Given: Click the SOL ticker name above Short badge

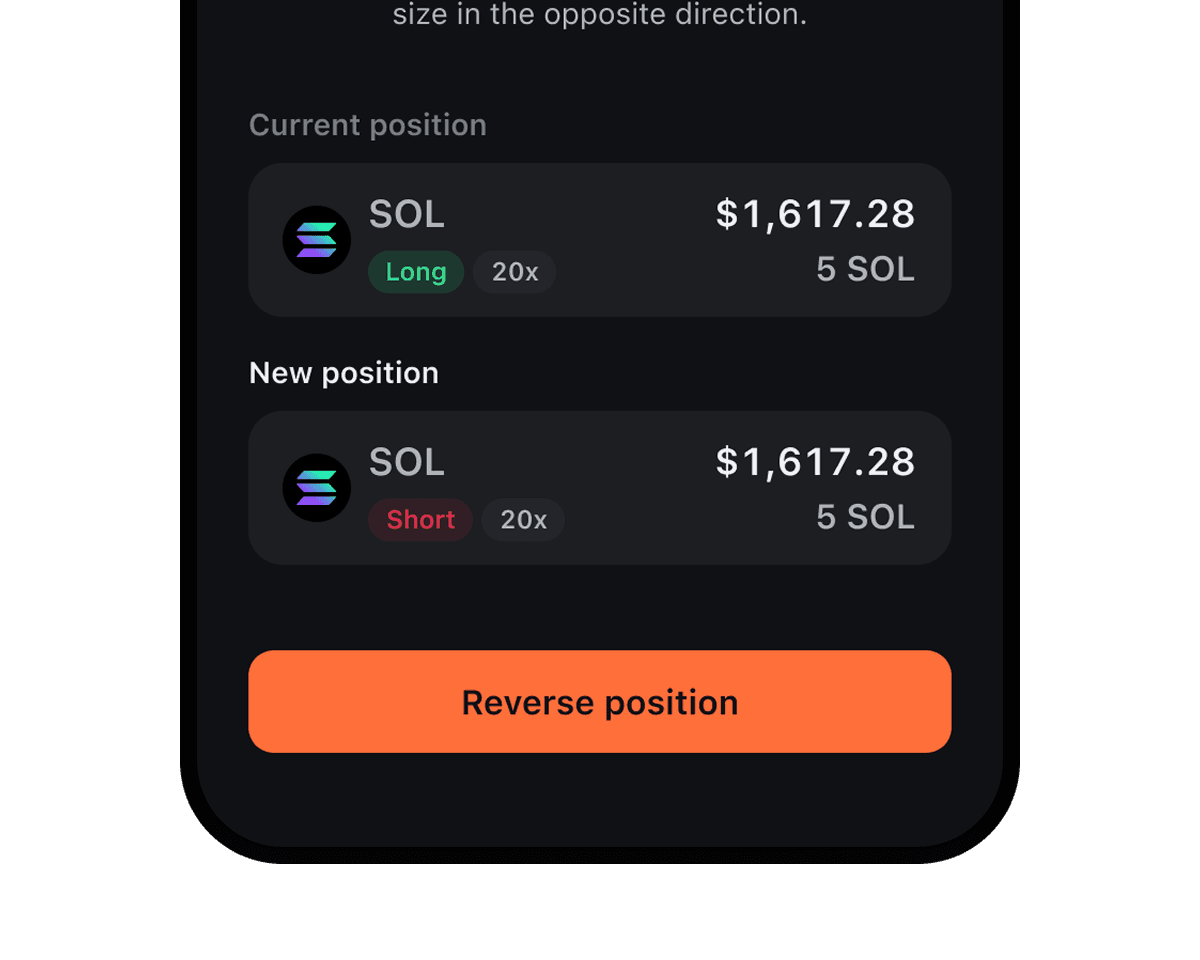Looking at the screenshot, I should click(x=407, y=462).
